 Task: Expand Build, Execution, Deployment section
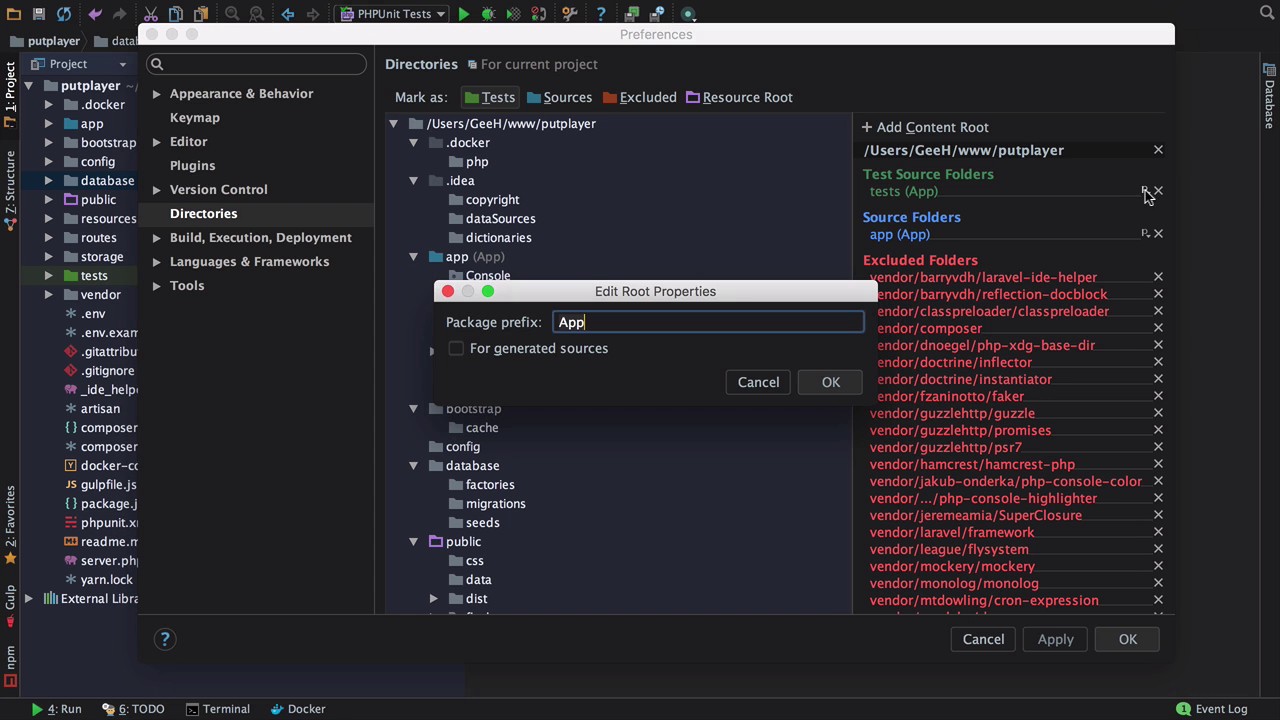coord(156,238)
